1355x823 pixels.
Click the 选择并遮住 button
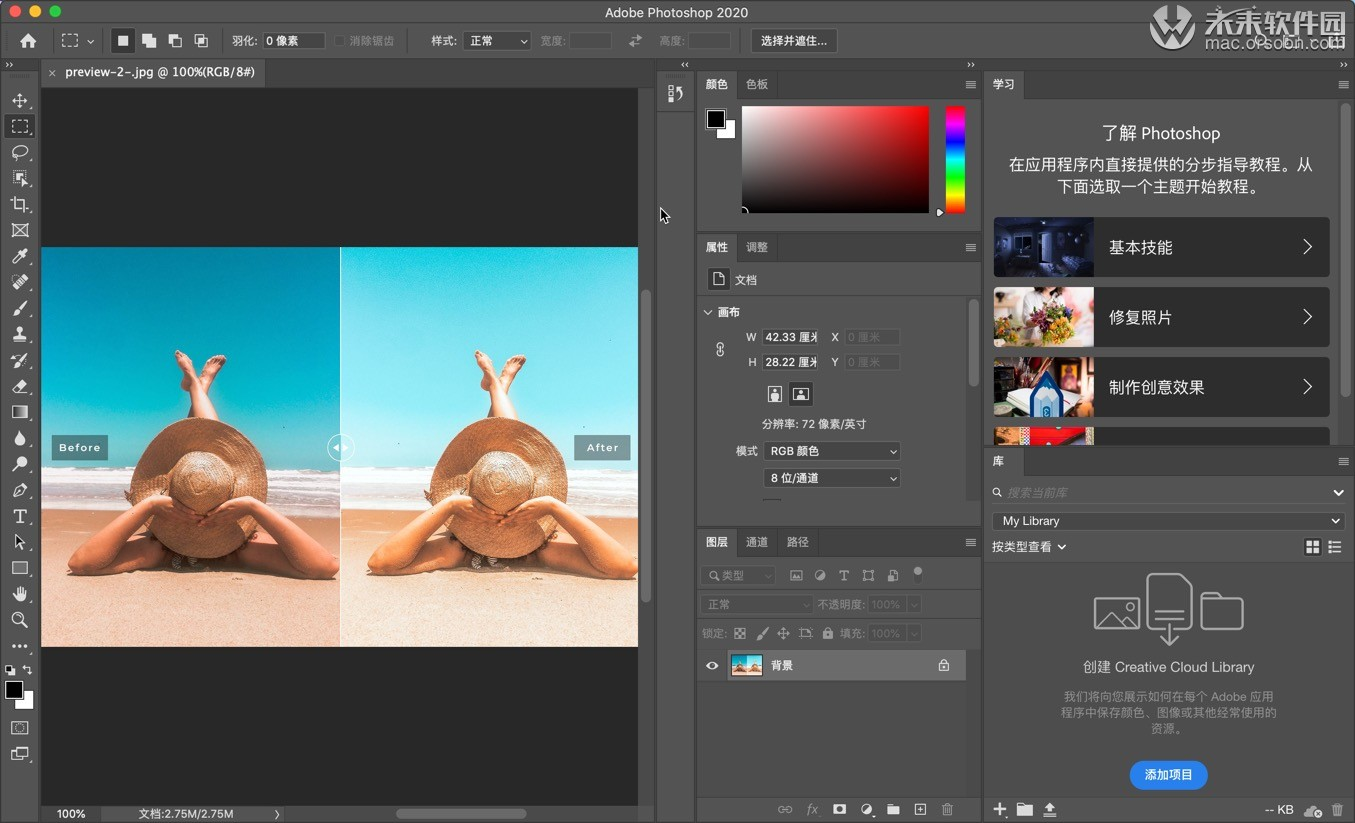pos(794,41)
